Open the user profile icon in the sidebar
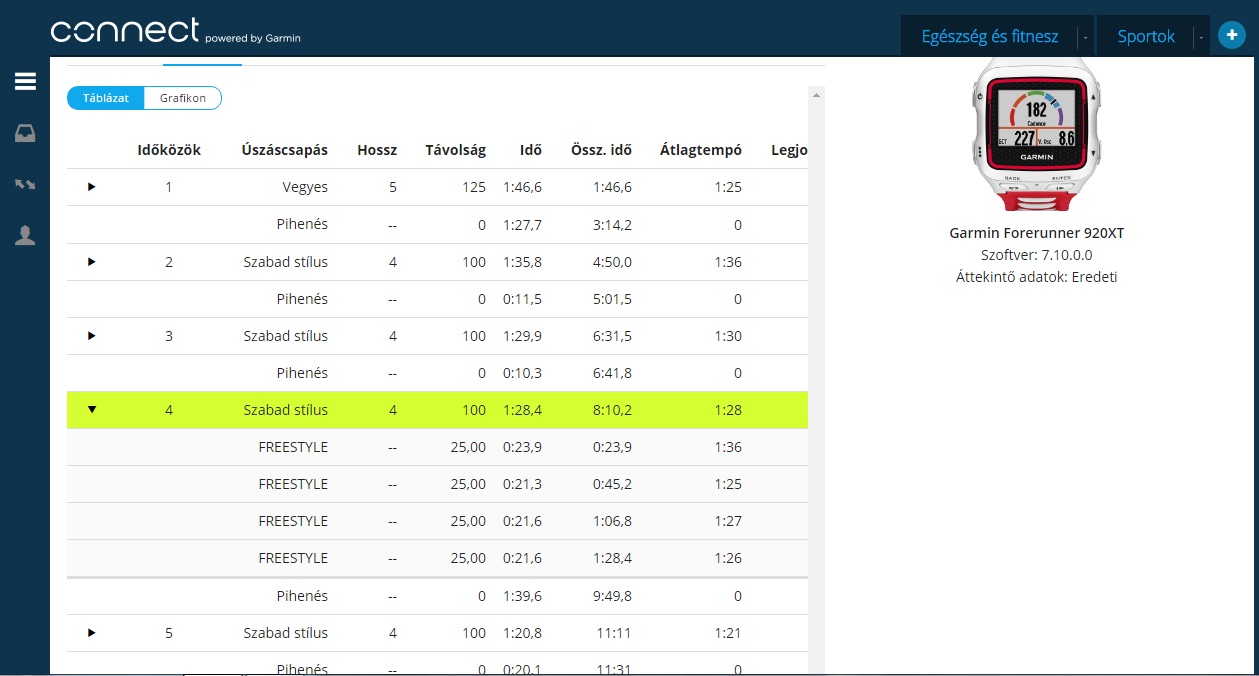Viewport: 1259px width, 676px height. point(25,236)
